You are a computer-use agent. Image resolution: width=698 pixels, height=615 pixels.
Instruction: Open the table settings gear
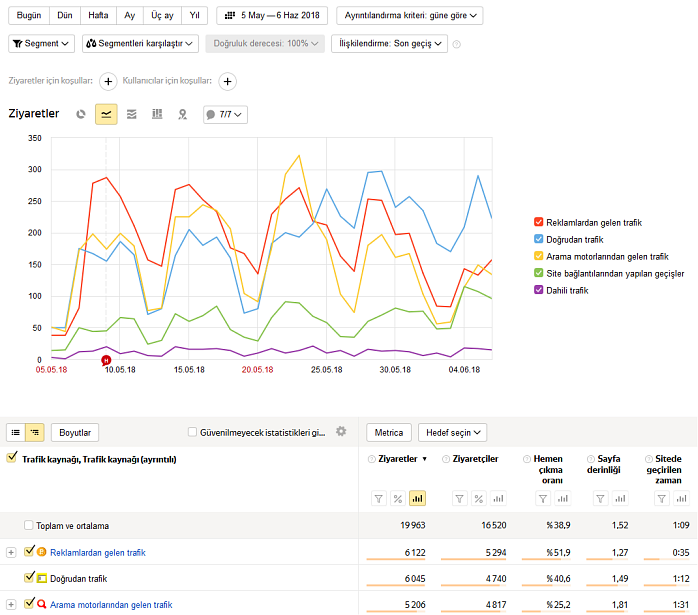(341, 431)
